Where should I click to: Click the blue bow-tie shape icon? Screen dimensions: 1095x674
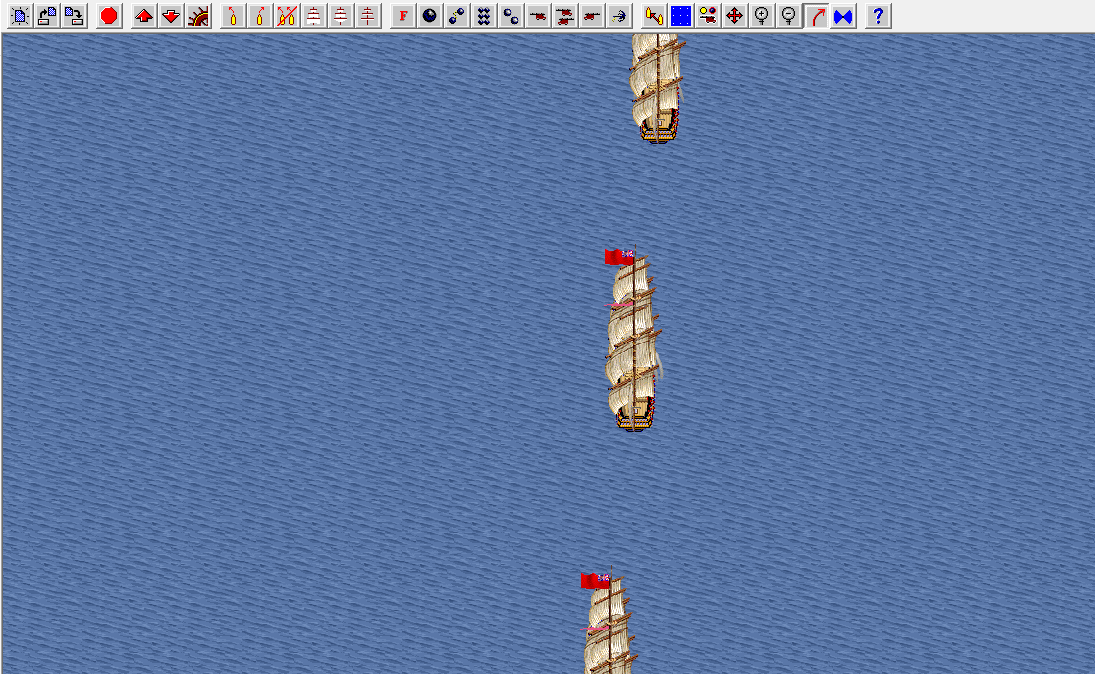(844, 16)
